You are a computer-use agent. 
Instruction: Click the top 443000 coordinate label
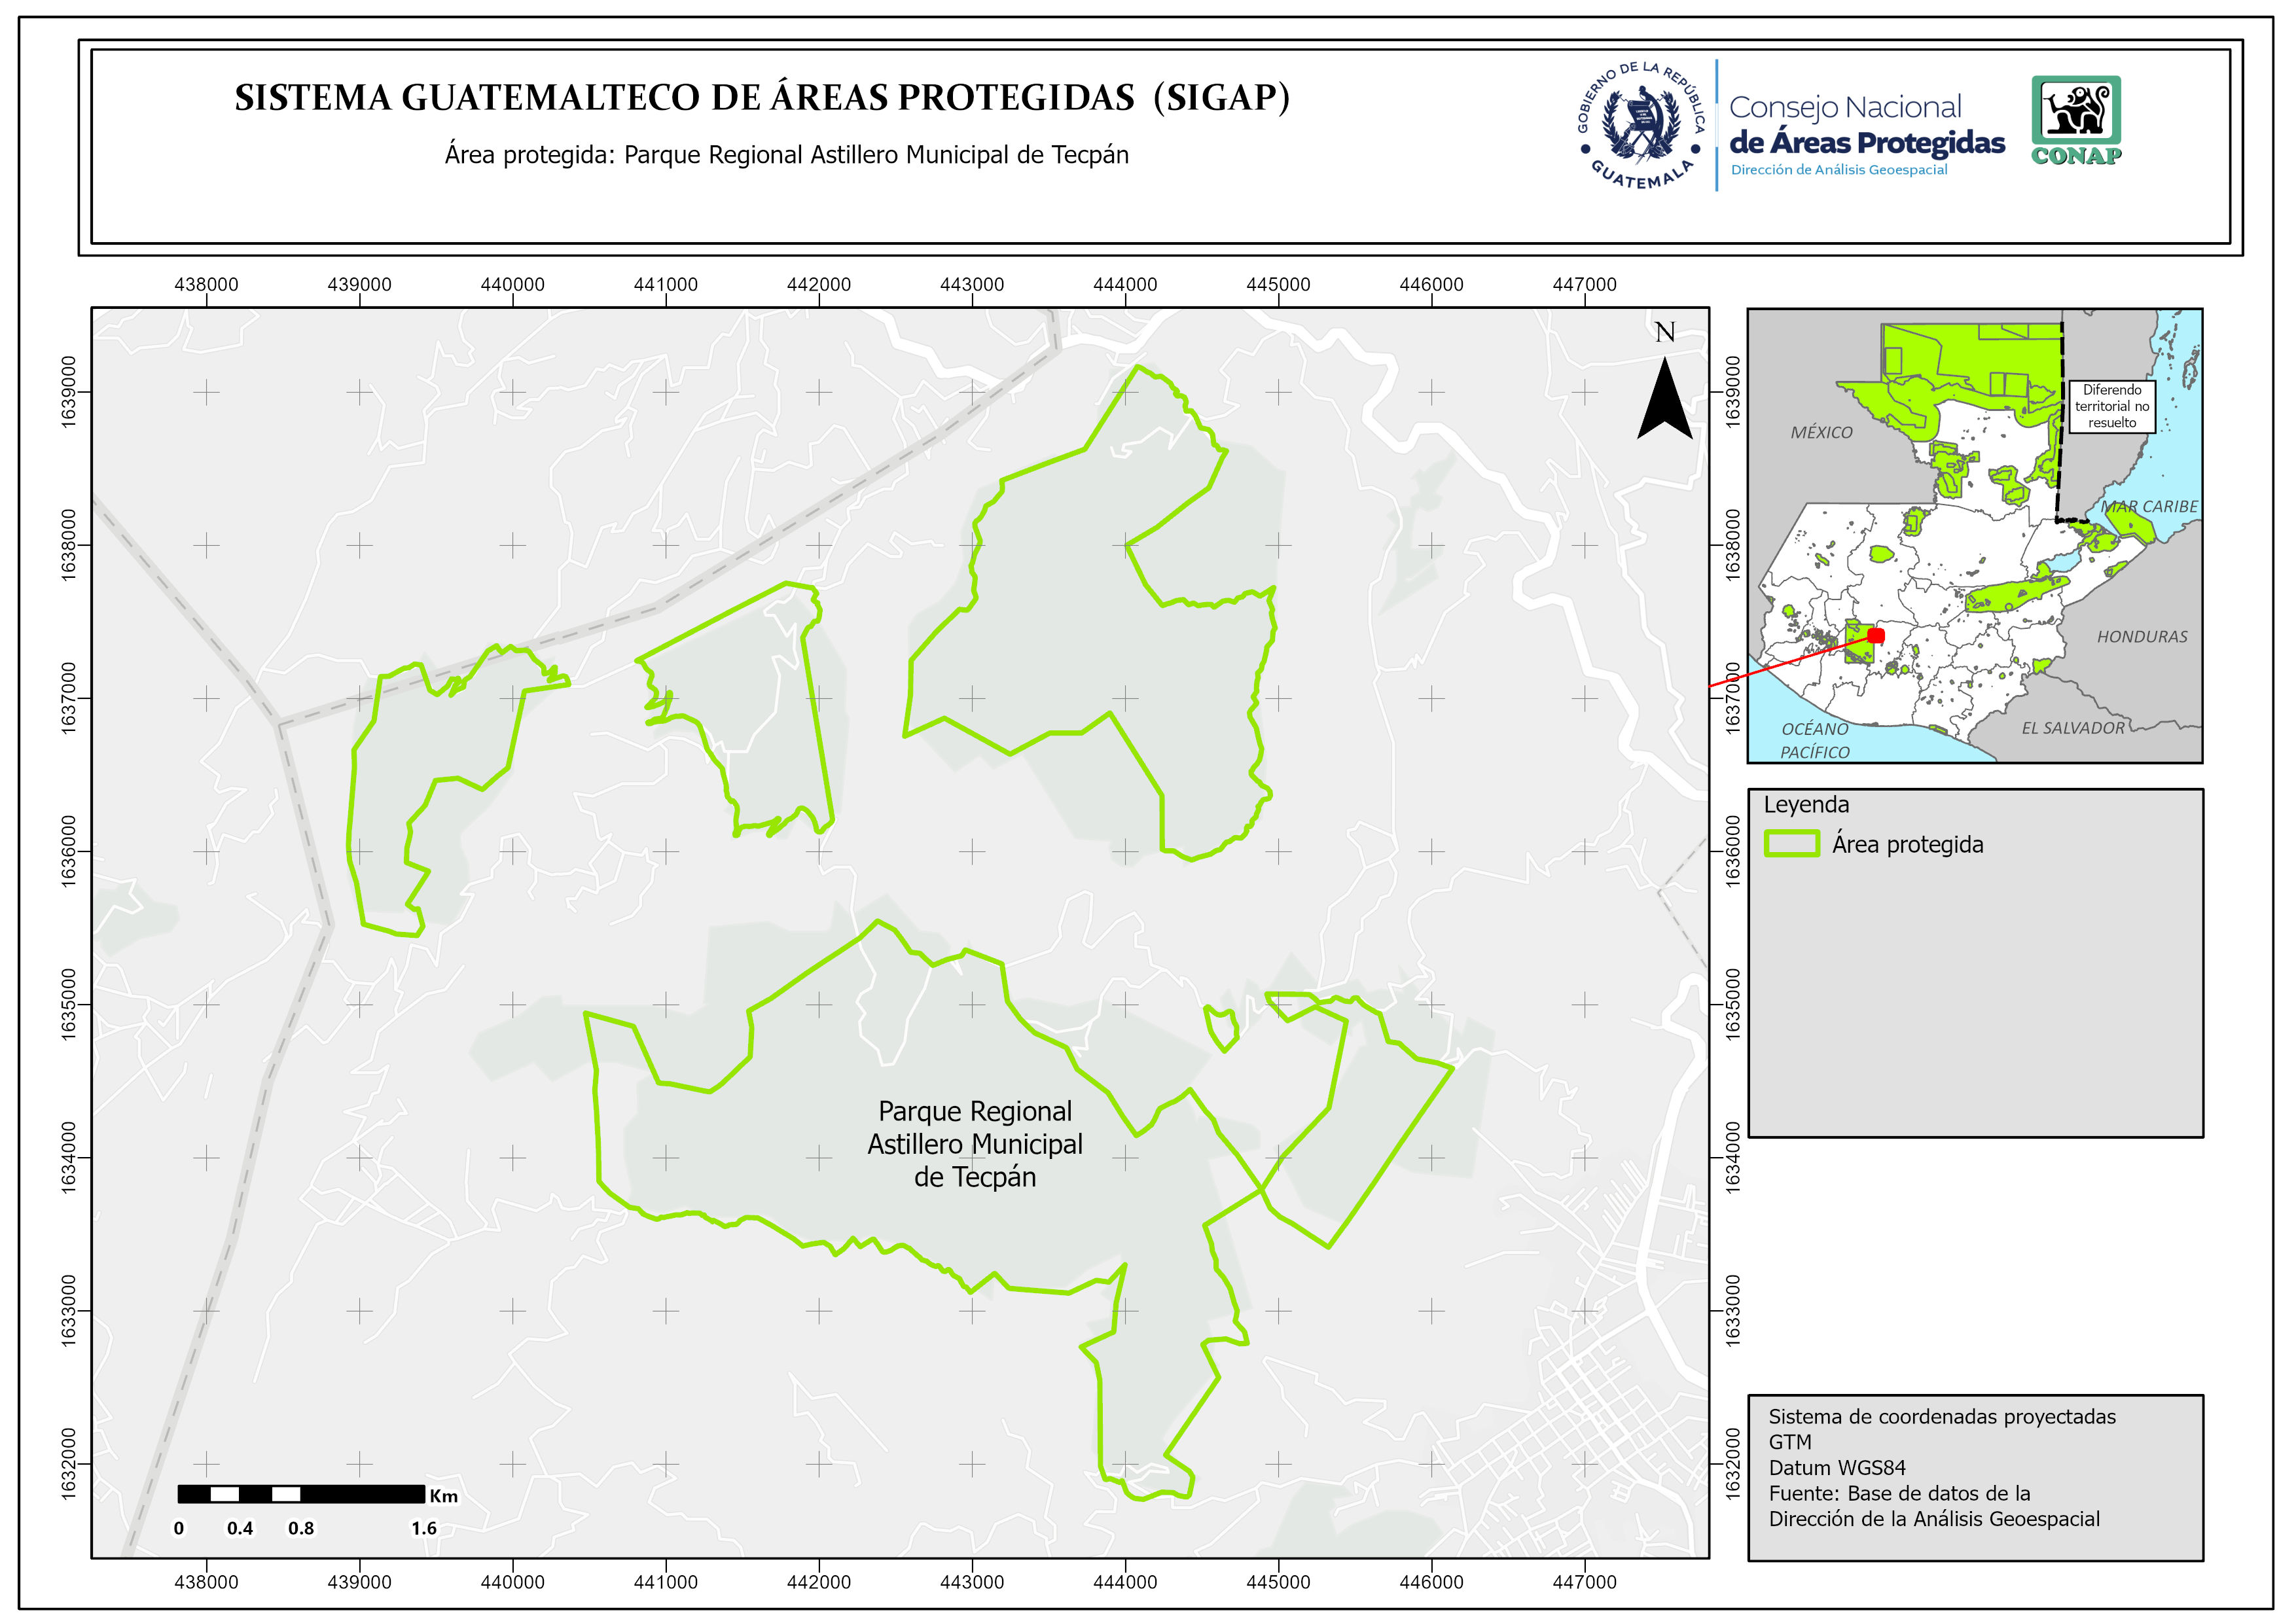tap(971, 285)
